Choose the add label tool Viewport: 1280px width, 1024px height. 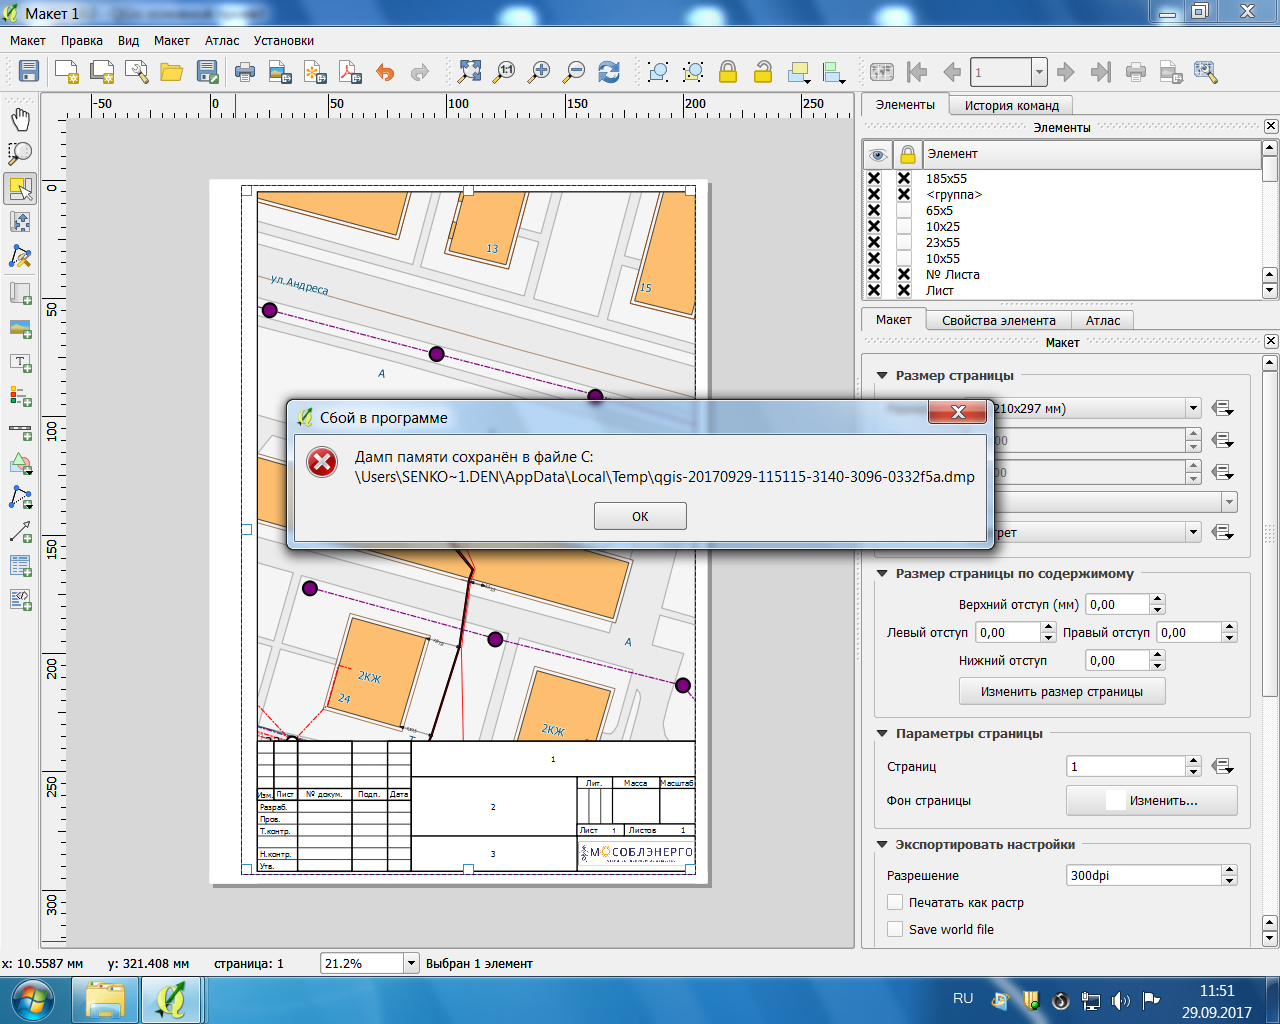(20, 363)
